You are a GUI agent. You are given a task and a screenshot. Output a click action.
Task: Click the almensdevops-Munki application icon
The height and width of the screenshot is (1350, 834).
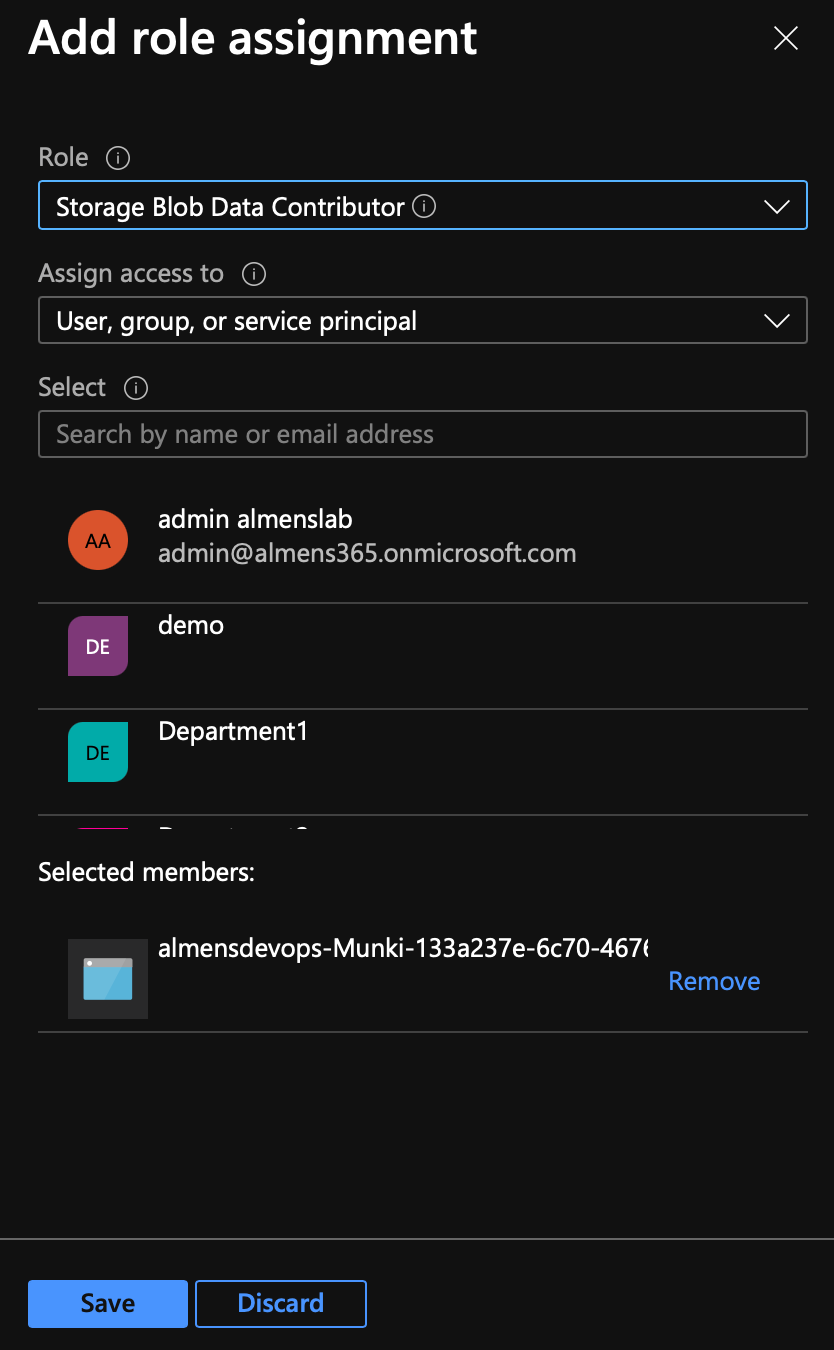[x=108, y=979]
